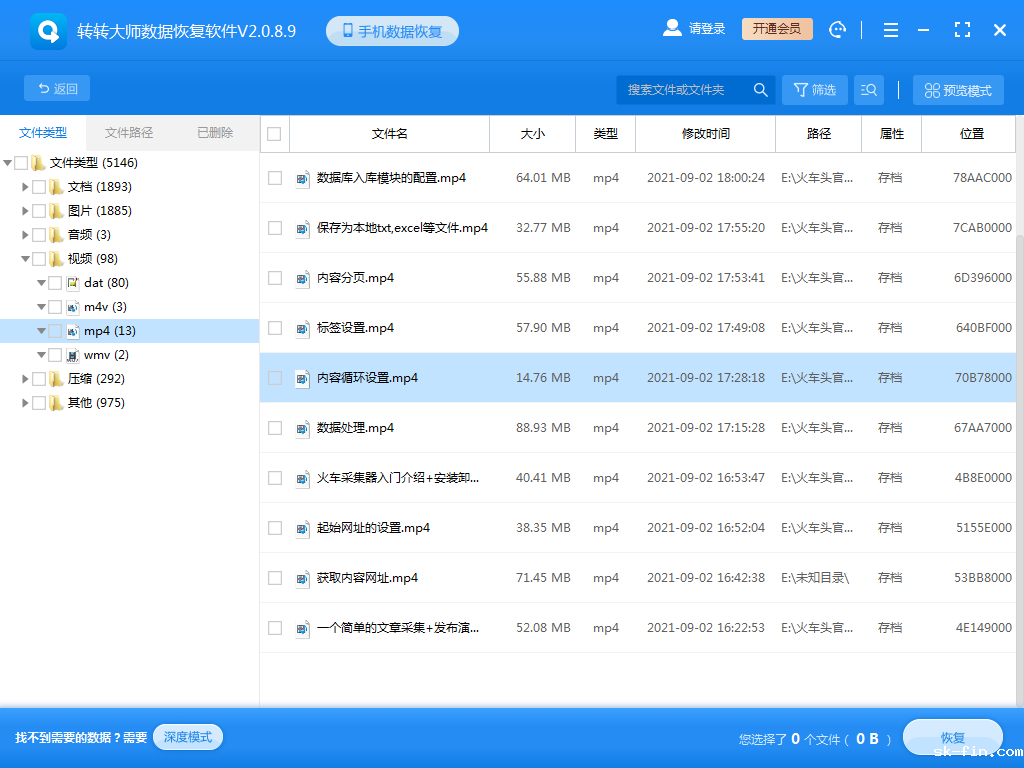Click the search magnifier icon
This screenshot has height=768, width=1024.
pyautogui.click(x=760, y=89)
